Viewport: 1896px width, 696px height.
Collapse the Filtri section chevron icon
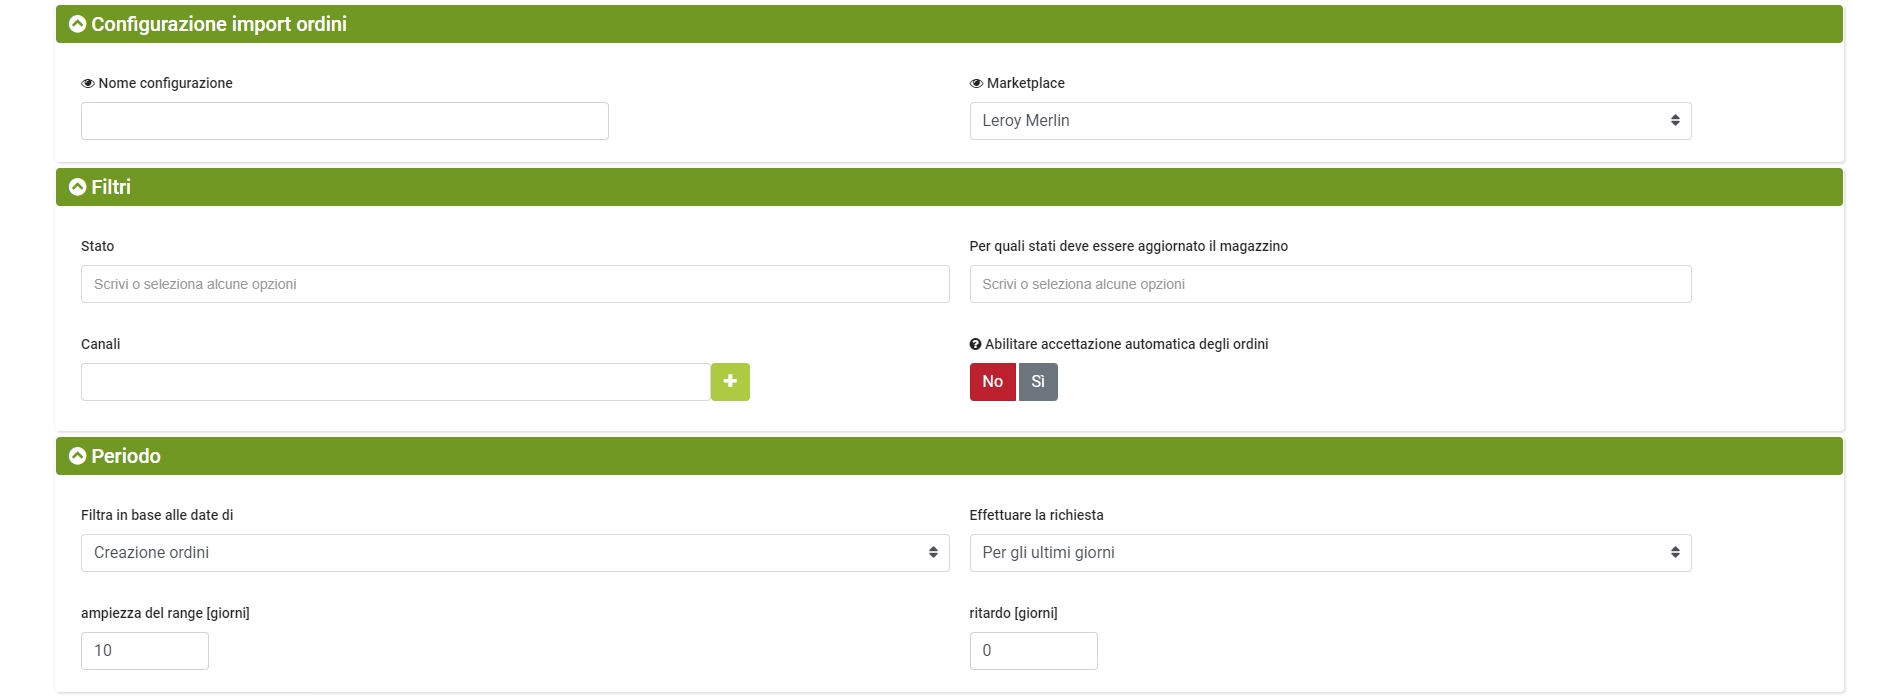77,187
